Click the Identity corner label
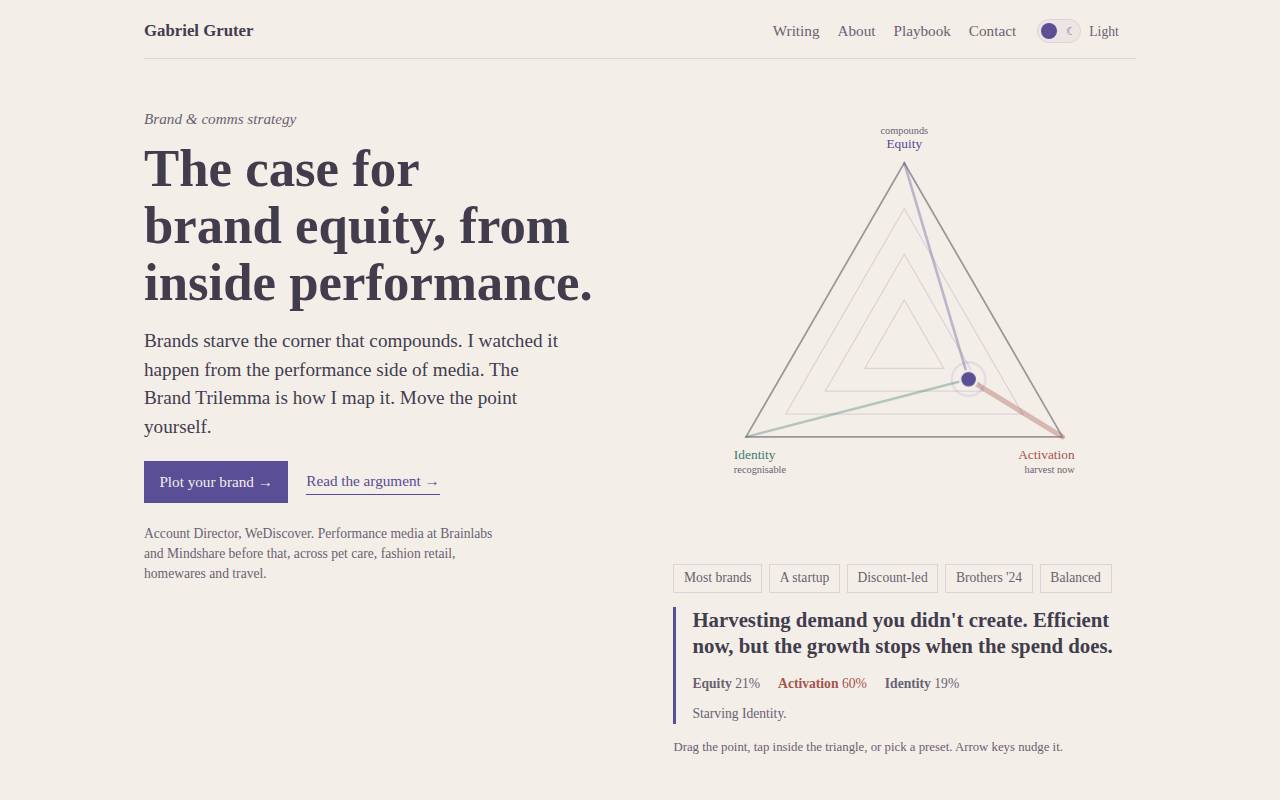 click(754, 455)
